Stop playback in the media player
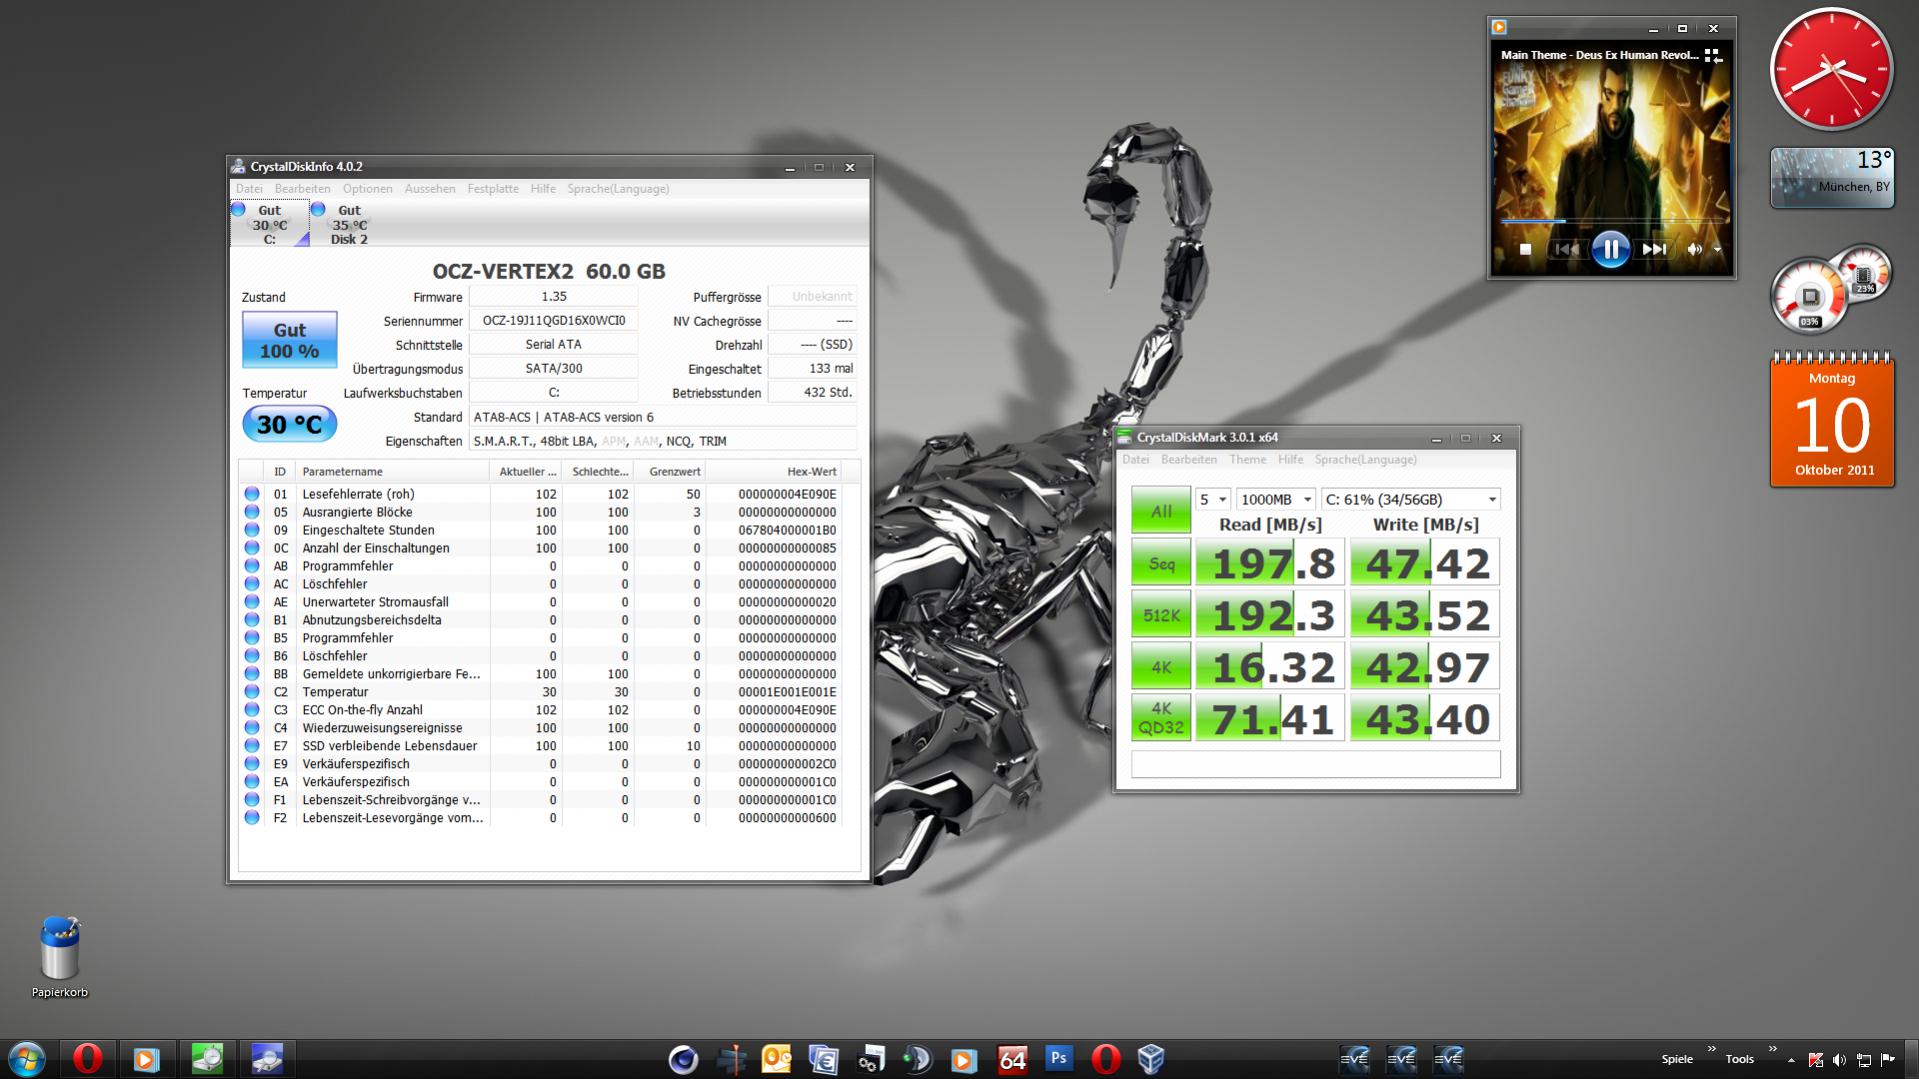The width and height of the screenshot is (1919, 1079). pyautogui.click(x=1525, y=249)
